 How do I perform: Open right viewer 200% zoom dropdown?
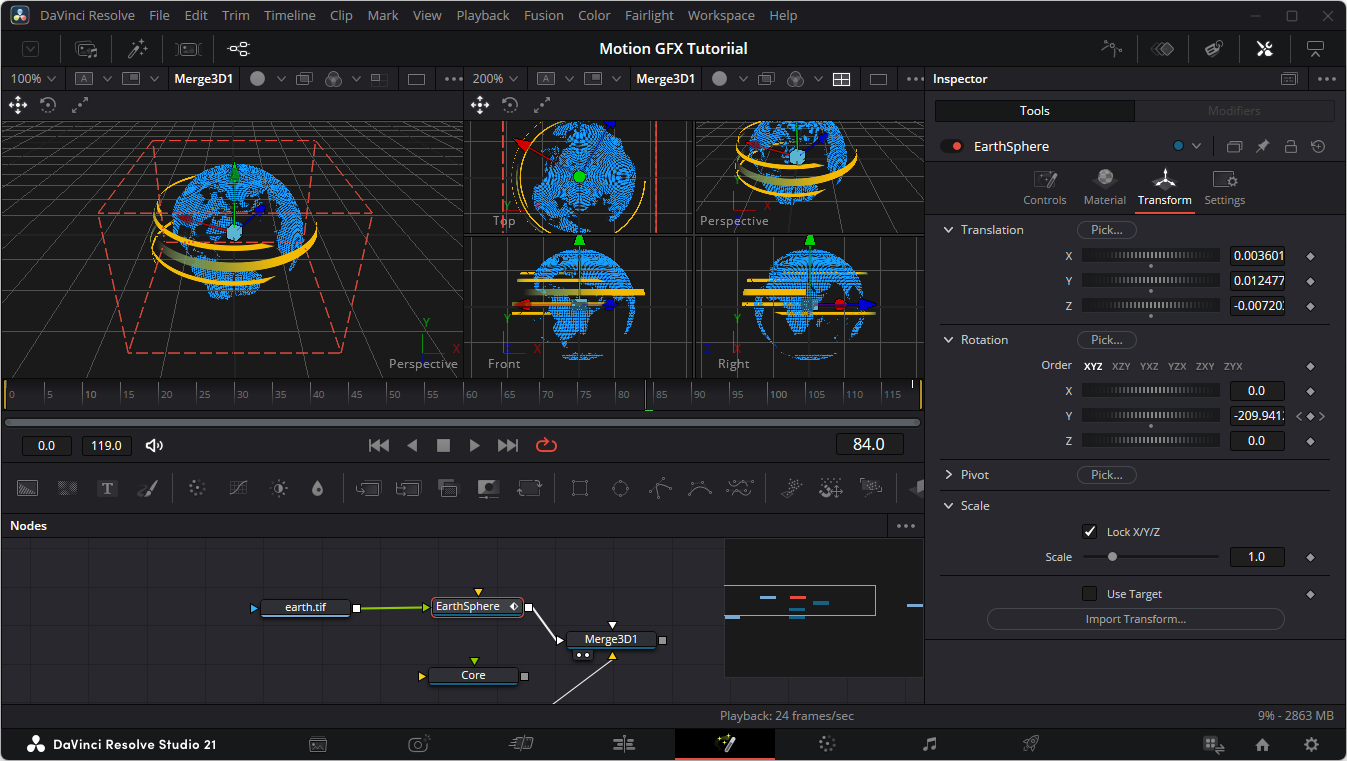coord(497,79)
